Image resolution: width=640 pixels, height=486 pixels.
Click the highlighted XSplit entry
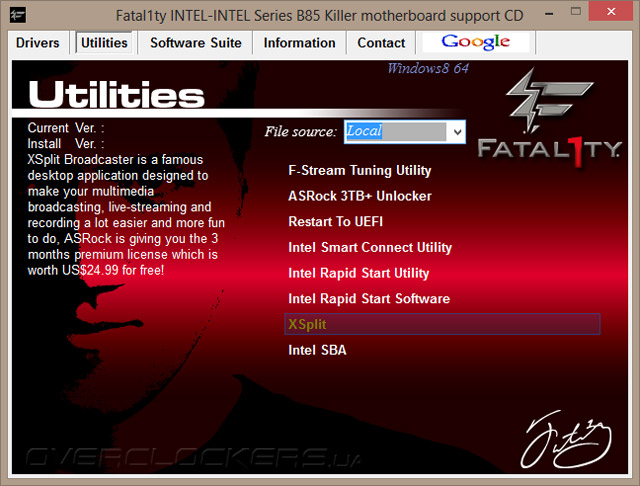coord(442,324)
